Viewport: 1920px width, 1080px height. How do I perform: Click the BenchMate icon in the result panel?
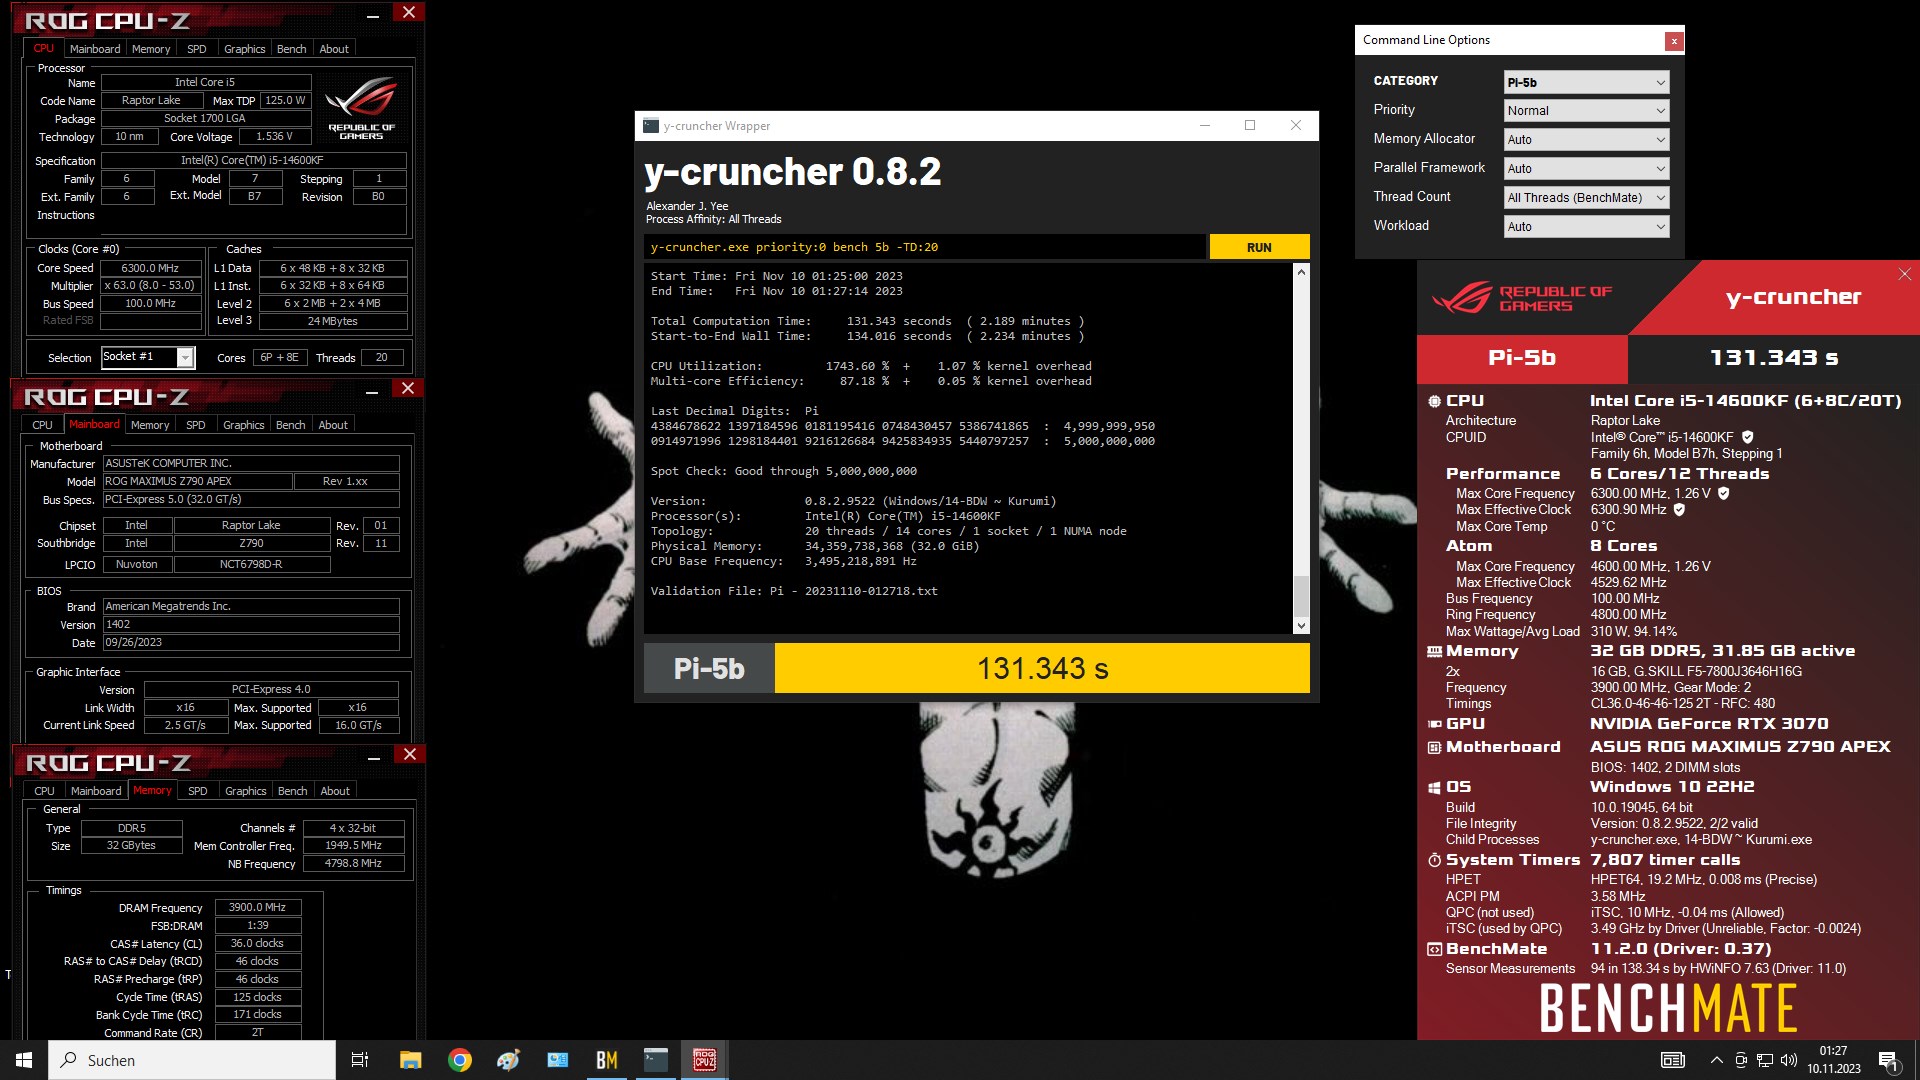coord(1434,949)
